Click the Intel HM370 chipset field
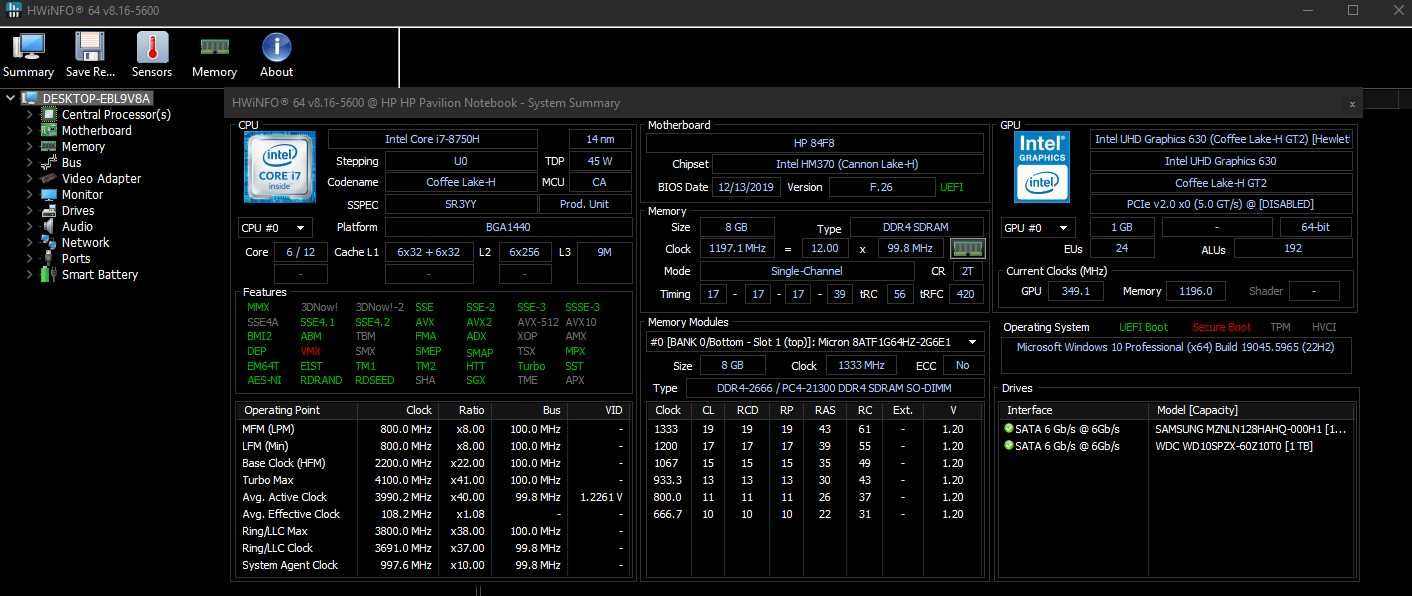The height and width of the screenshot is (596, 1412). [848, 164]
